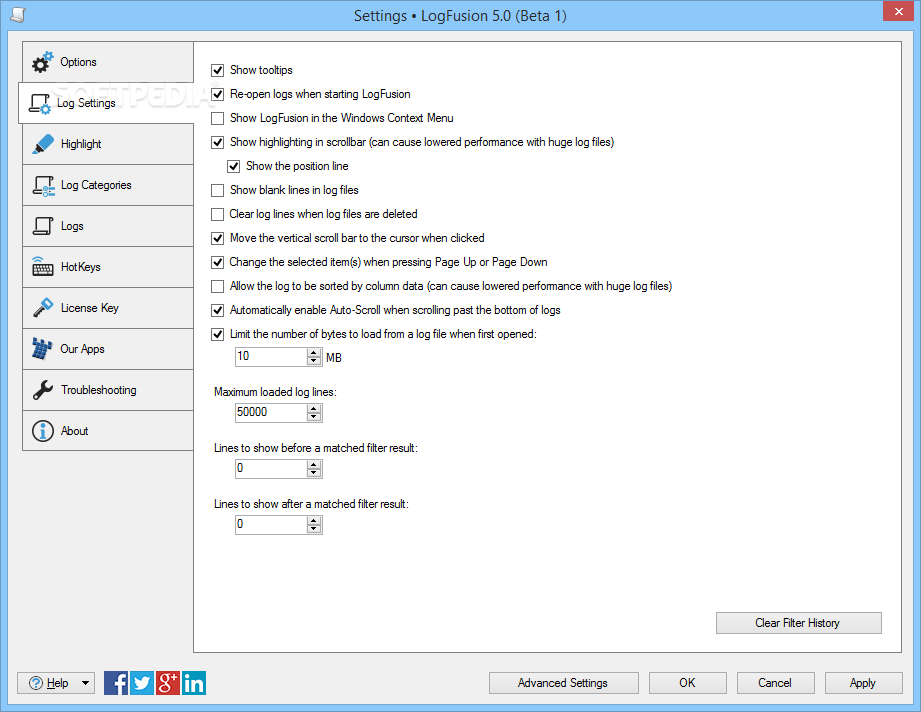Open the LinkedIn social link icon
Image resolution: width=921 pixels, height=712 pixels.
(x=194, y=683)
